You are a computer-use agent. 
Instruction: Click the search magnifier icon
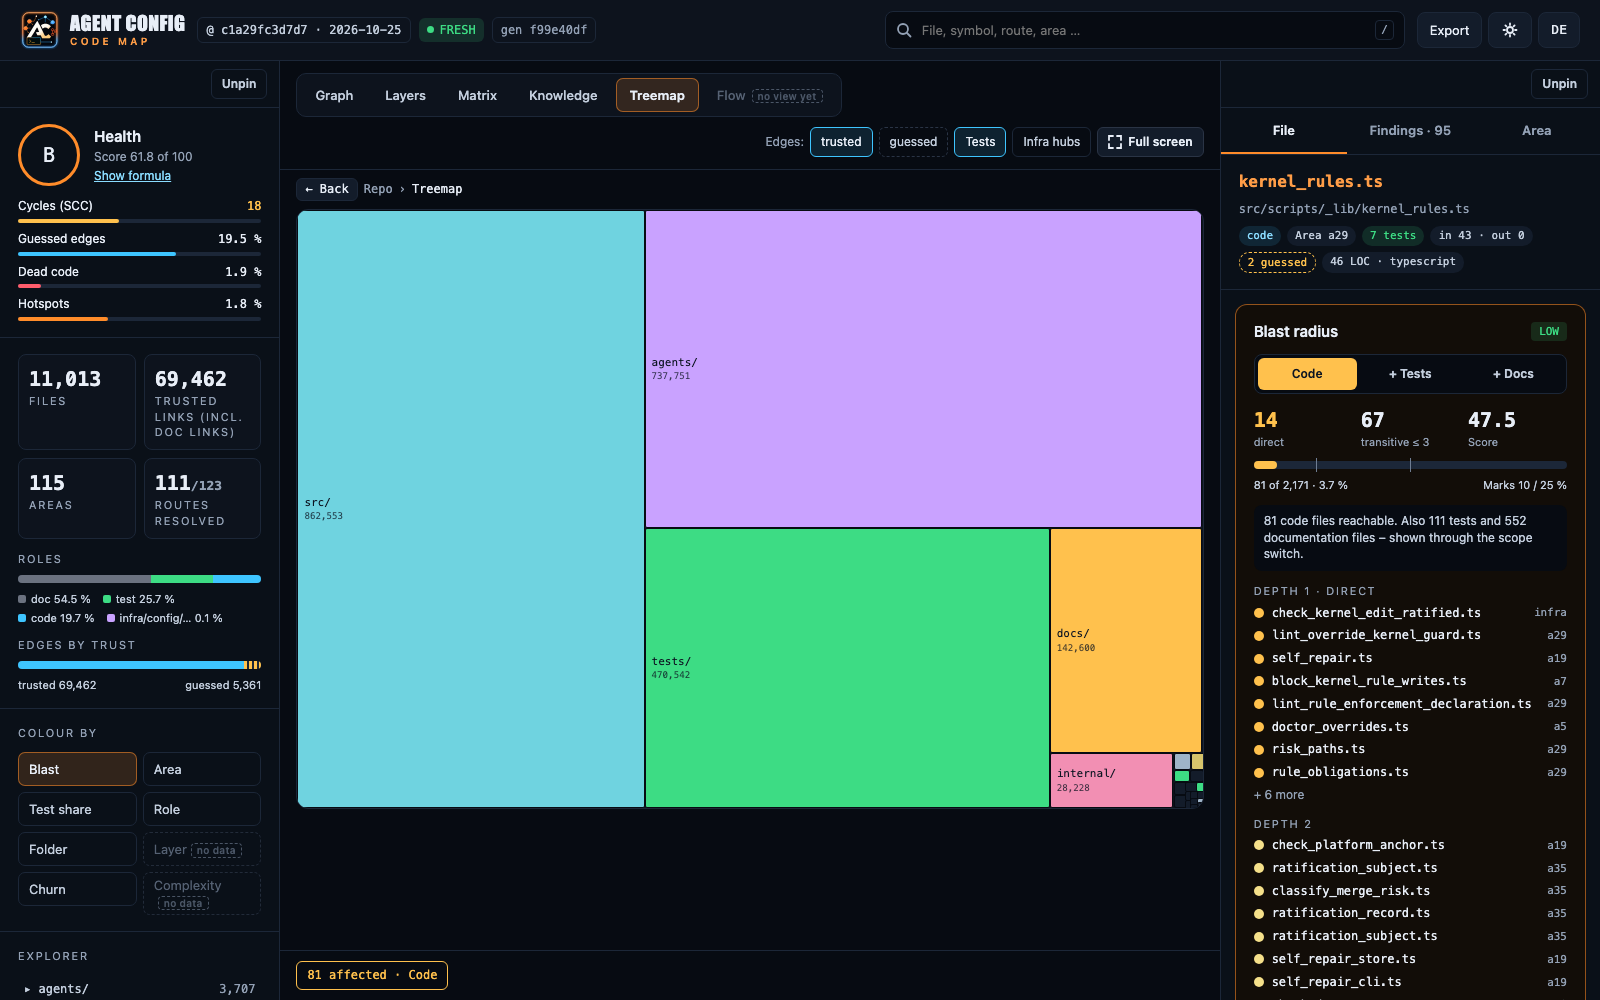click(x=904, y=30)
